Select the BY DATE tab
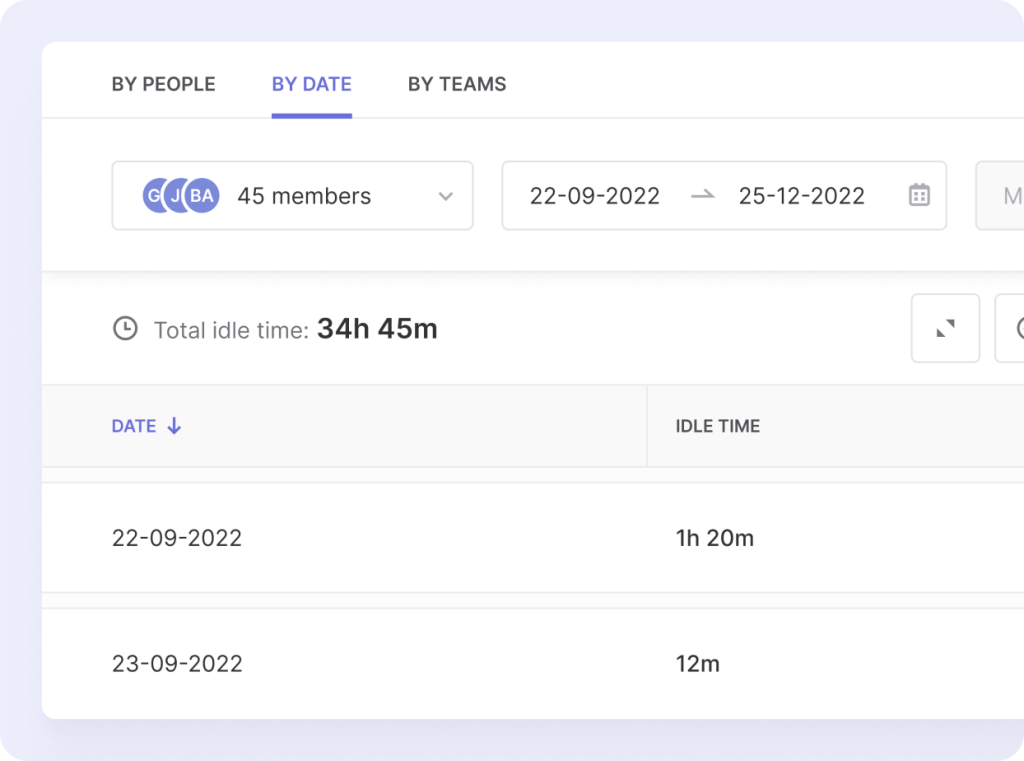Screen dimensions: 1024x761 tap(311, 85)
